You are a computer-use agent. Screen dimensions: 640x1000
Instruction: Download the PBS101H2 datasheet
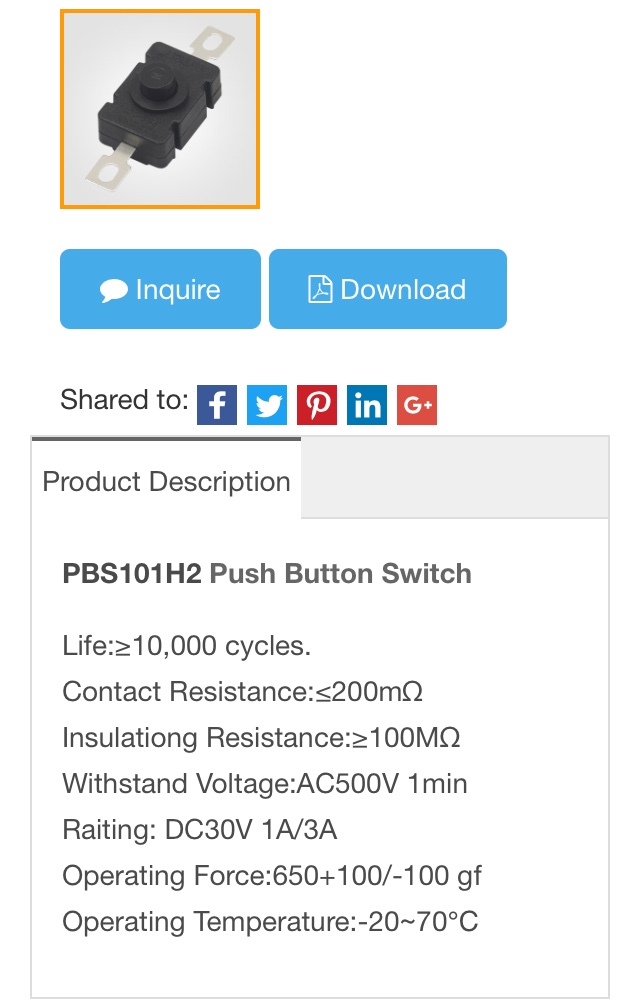point(388,288)
